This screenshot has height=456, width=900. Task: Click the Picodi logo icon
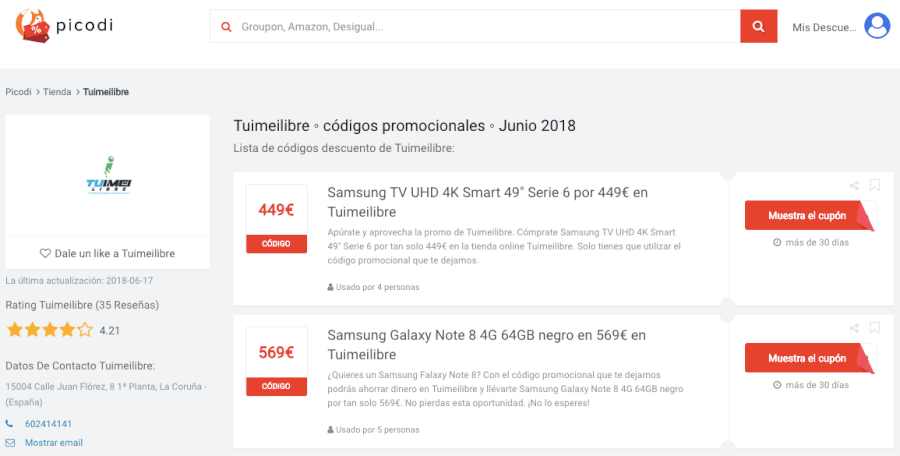pos(34,26)
